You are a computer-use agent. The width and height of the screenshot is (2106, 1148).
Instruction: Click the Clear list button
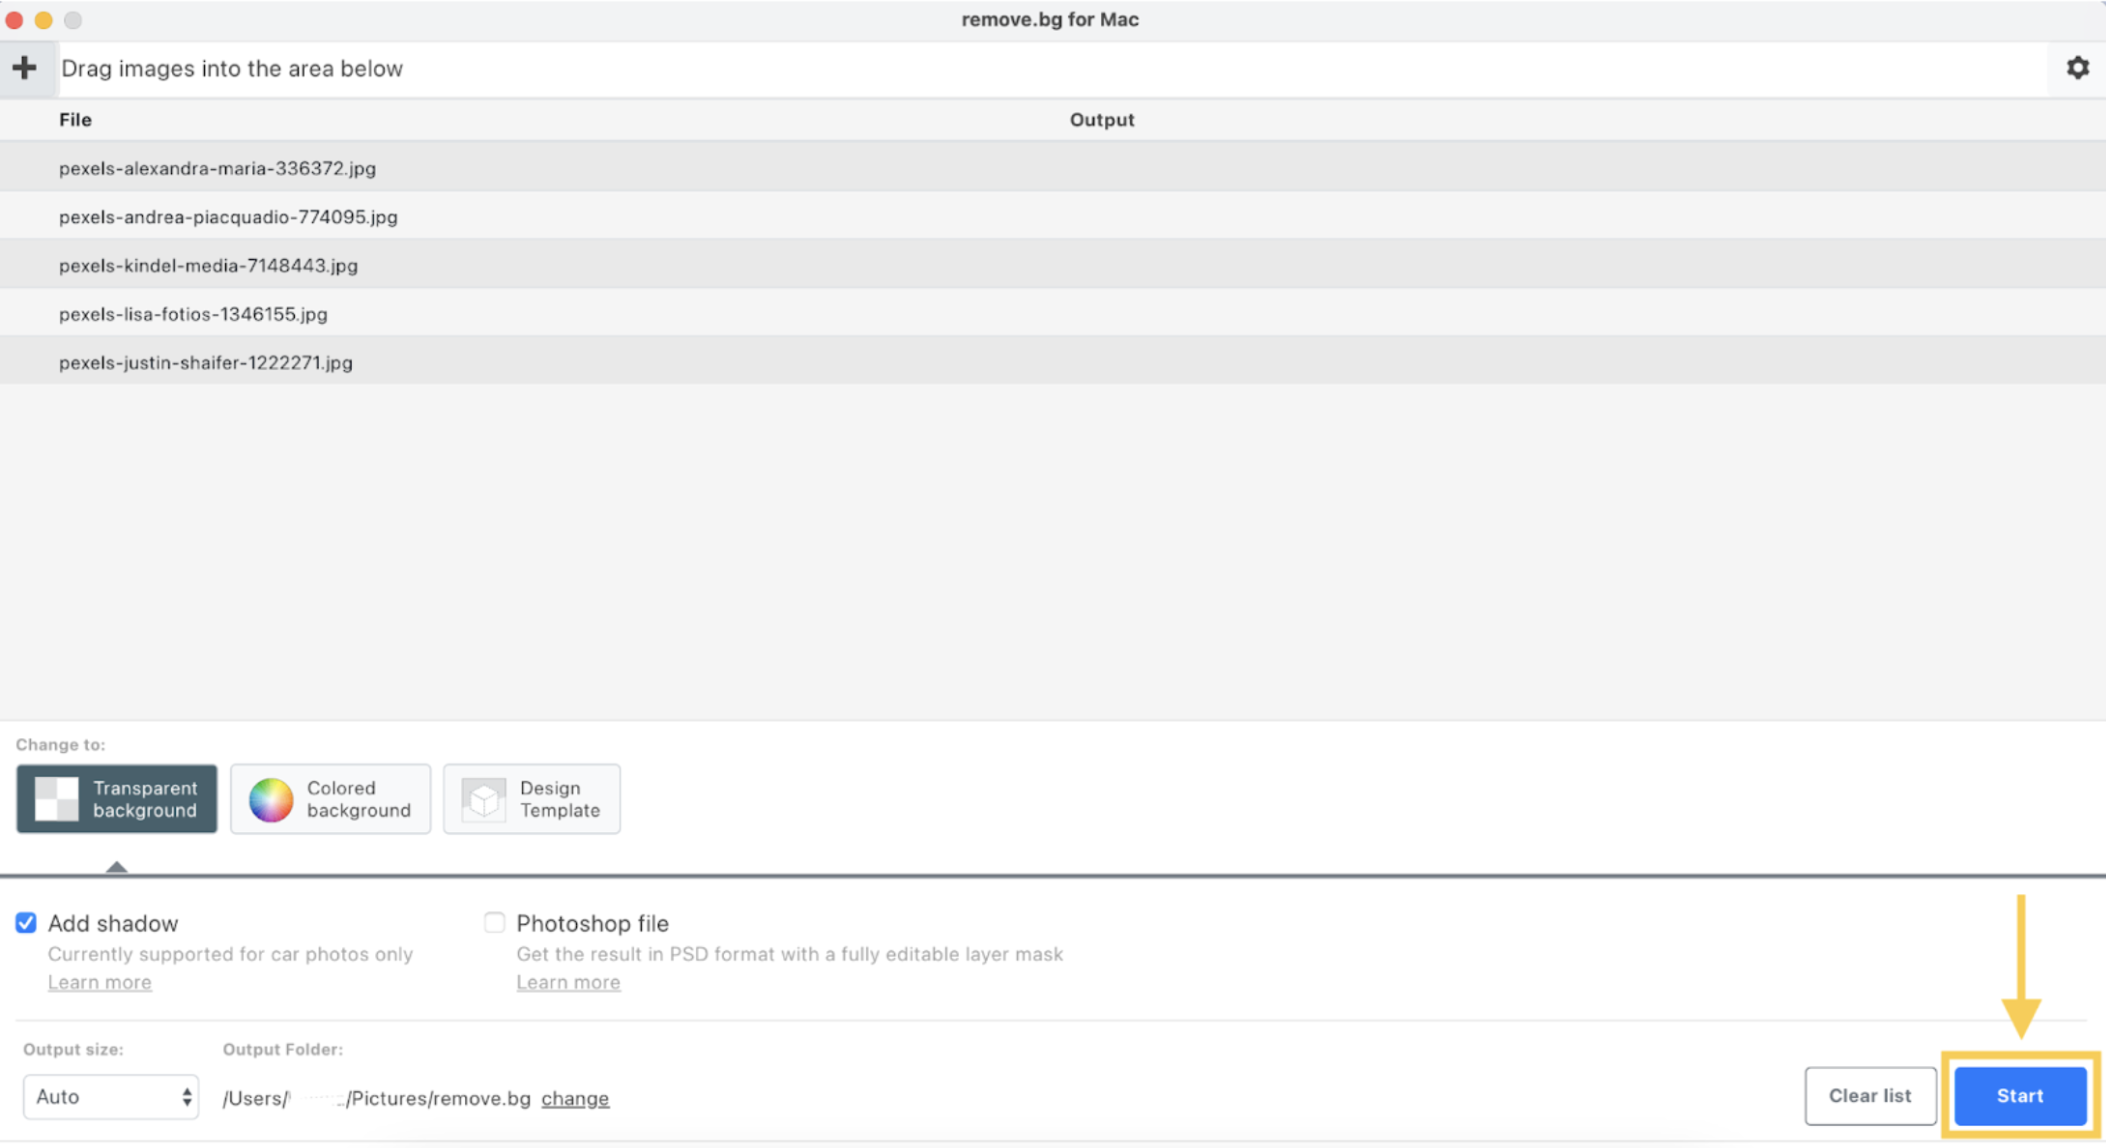(x=1869, y=1096)
